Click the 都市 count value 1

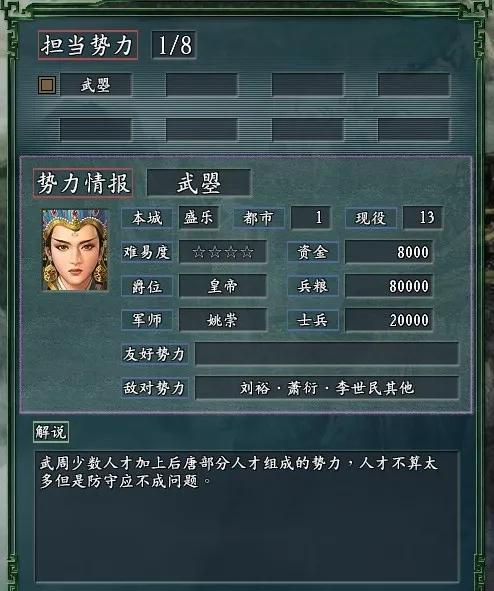[311, 217]
